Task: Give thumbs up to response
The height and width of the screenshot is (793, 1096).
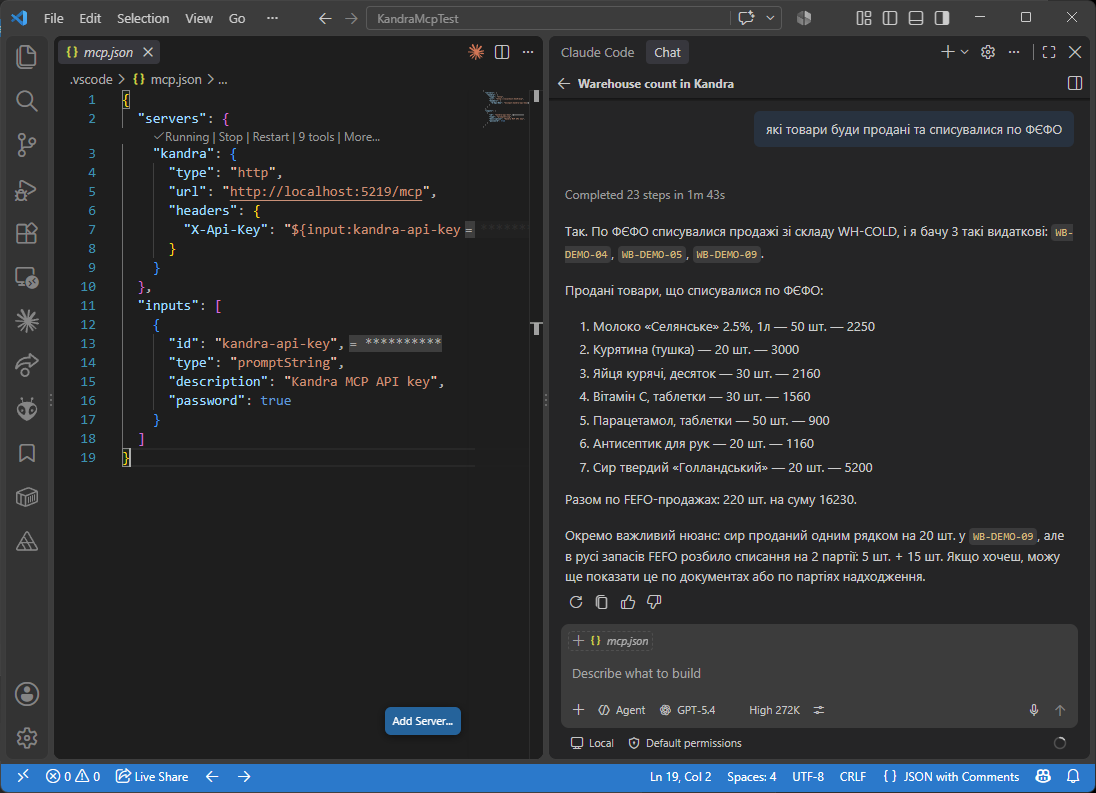Action: click(x=628, y=602)
